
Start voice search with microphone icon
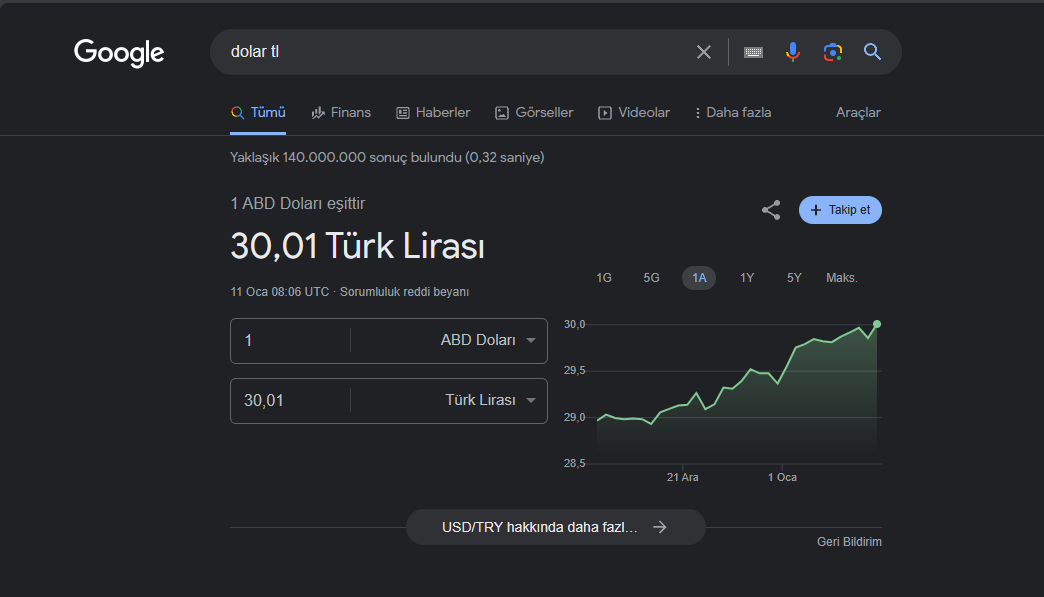792,52
